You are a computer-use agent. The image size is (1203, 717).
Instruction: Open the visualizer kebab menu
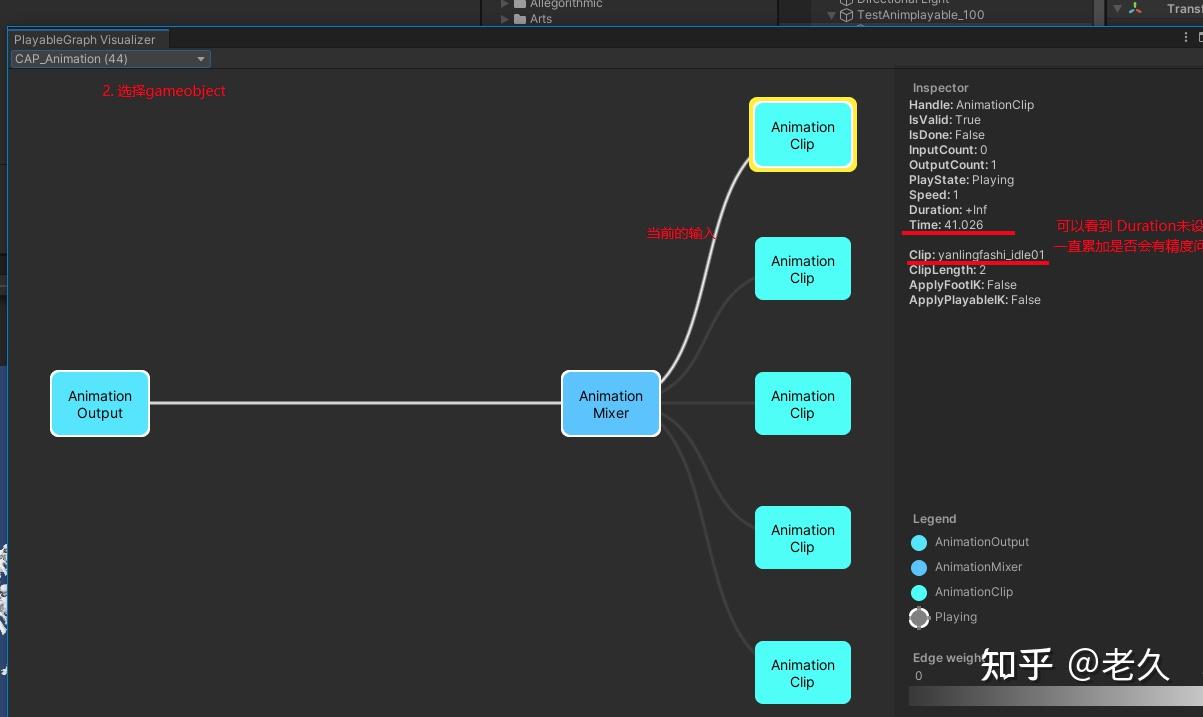coord(1185,36)
